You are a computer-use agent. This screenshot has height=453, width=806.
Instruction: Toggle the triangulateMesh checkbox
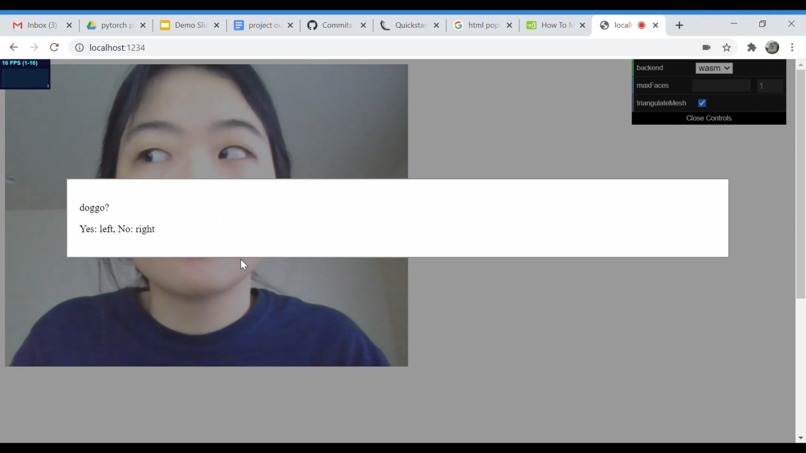(702, 103)
